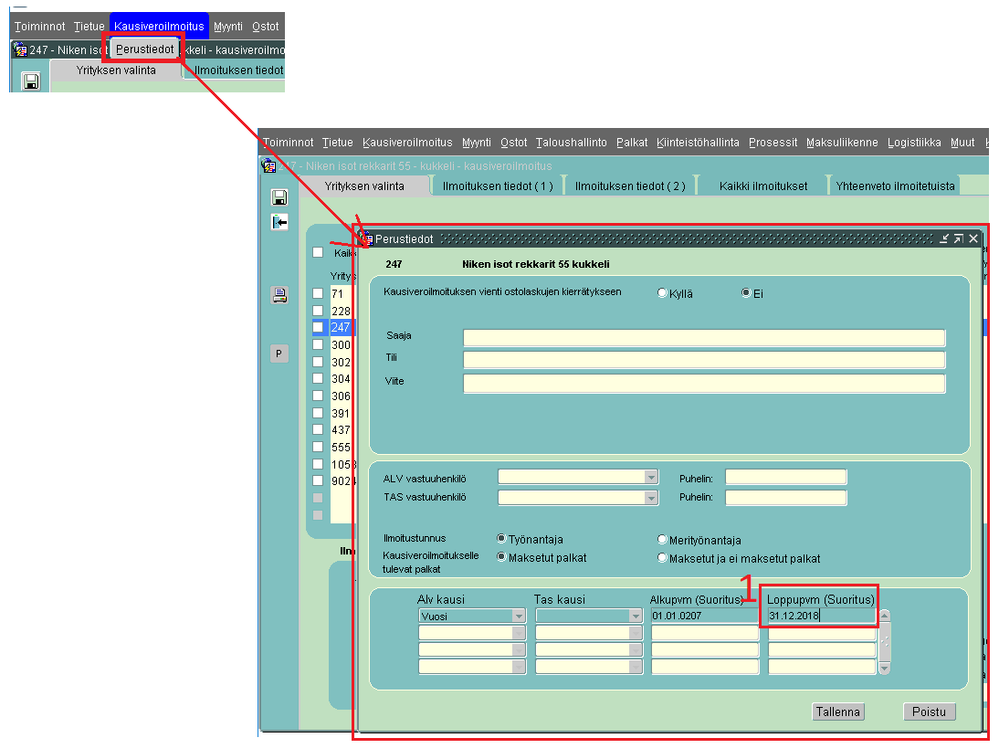The width and height of the screenshot is (999, 750).
Task: Select company row 437
Action: [x=341, y=430]
